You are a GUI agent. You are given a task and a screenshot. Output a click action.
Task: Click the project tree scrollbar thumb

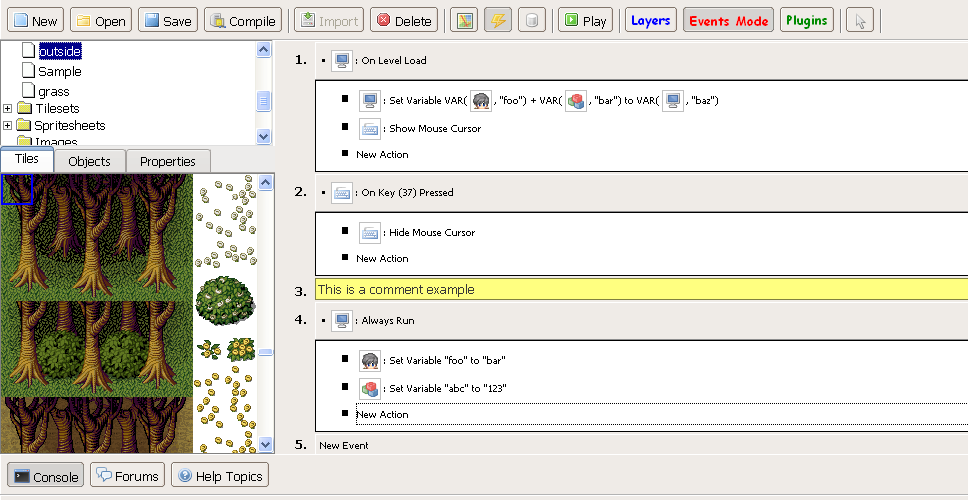[264, 100]
